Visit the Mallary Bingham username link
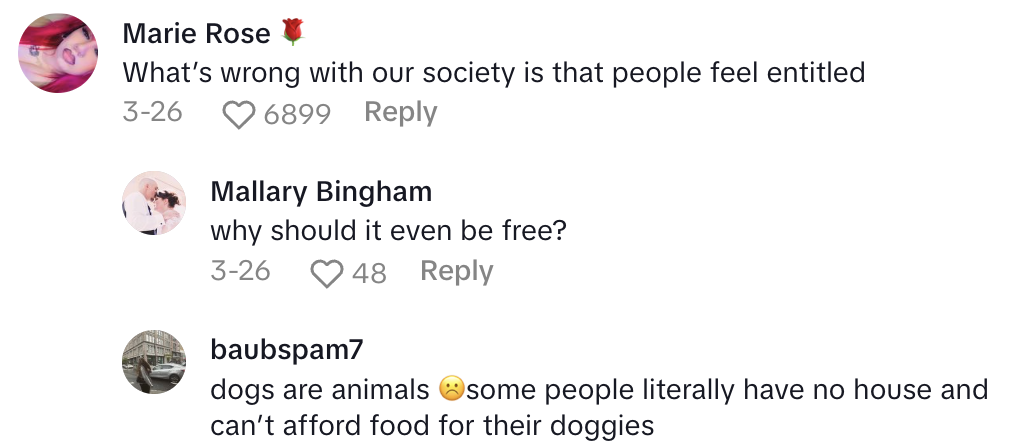1010x448 pixels. pyautogui.click(x=321, y=192)
